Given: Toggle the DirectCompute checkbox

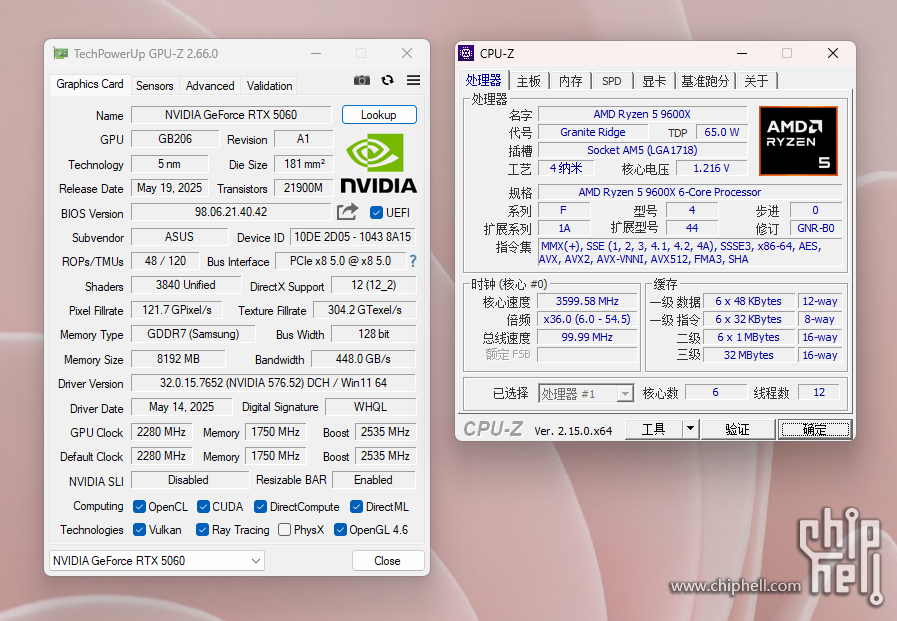Looking at the screenshot, I should [x=260, y=507].
